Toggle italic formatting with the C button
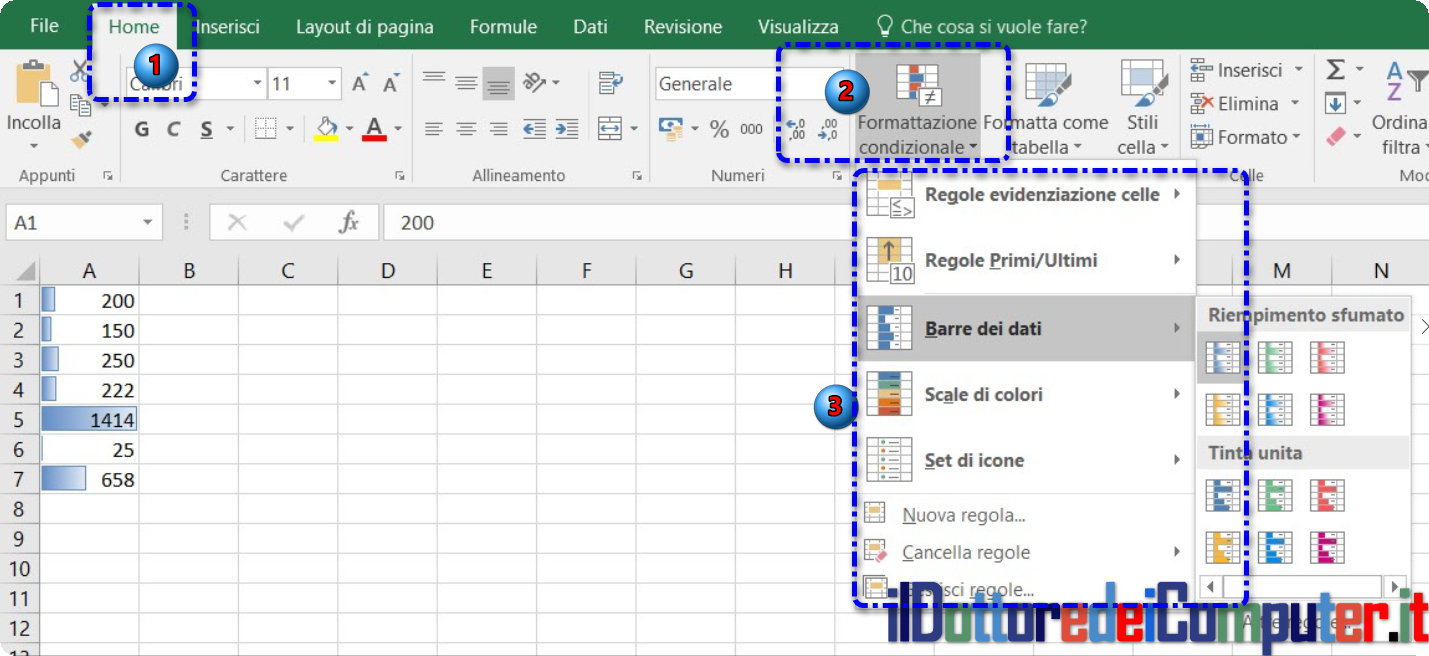The height and width of the screenshot is (656, 1429). 173,129
